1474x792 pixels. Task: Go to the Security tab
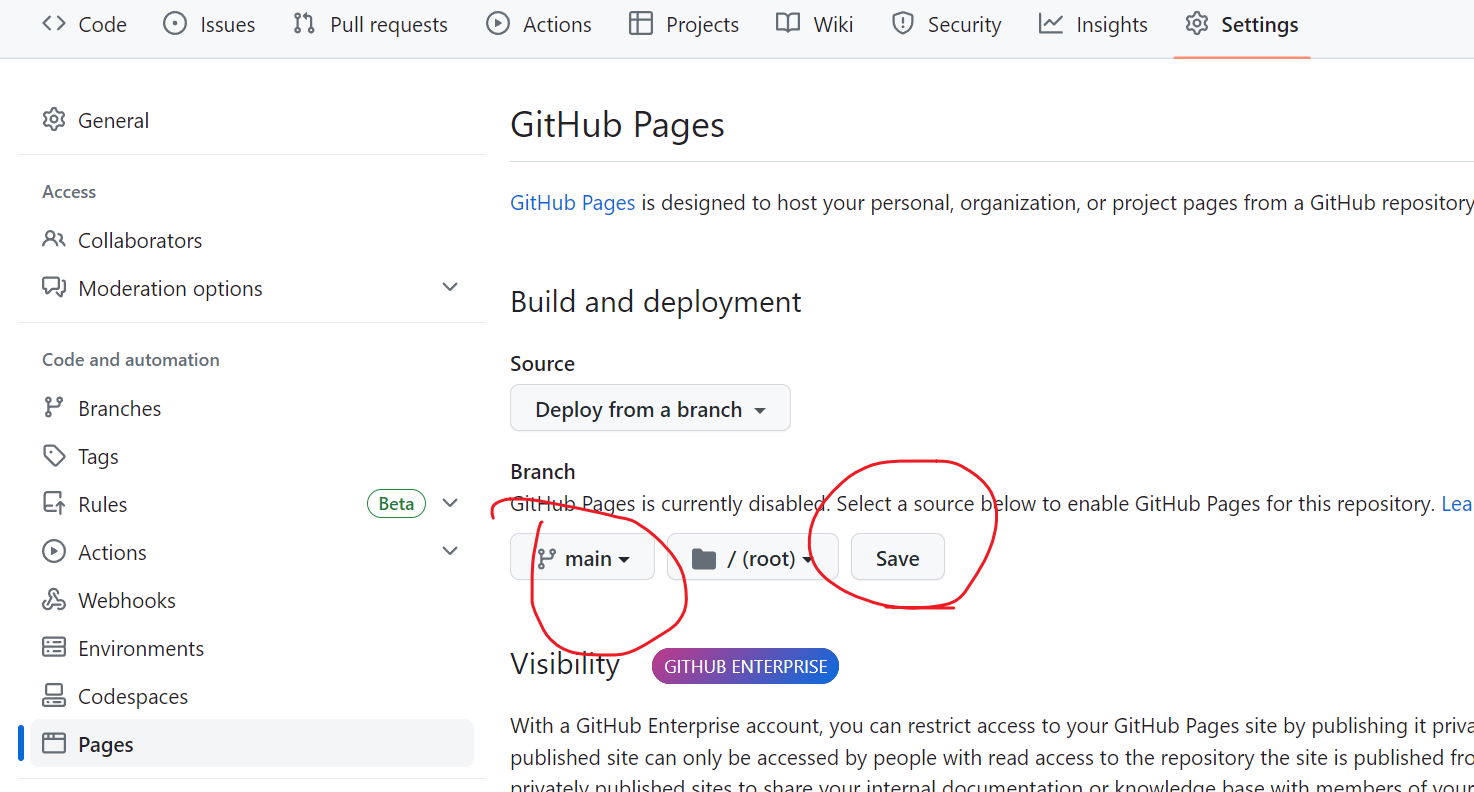(946, 24)
